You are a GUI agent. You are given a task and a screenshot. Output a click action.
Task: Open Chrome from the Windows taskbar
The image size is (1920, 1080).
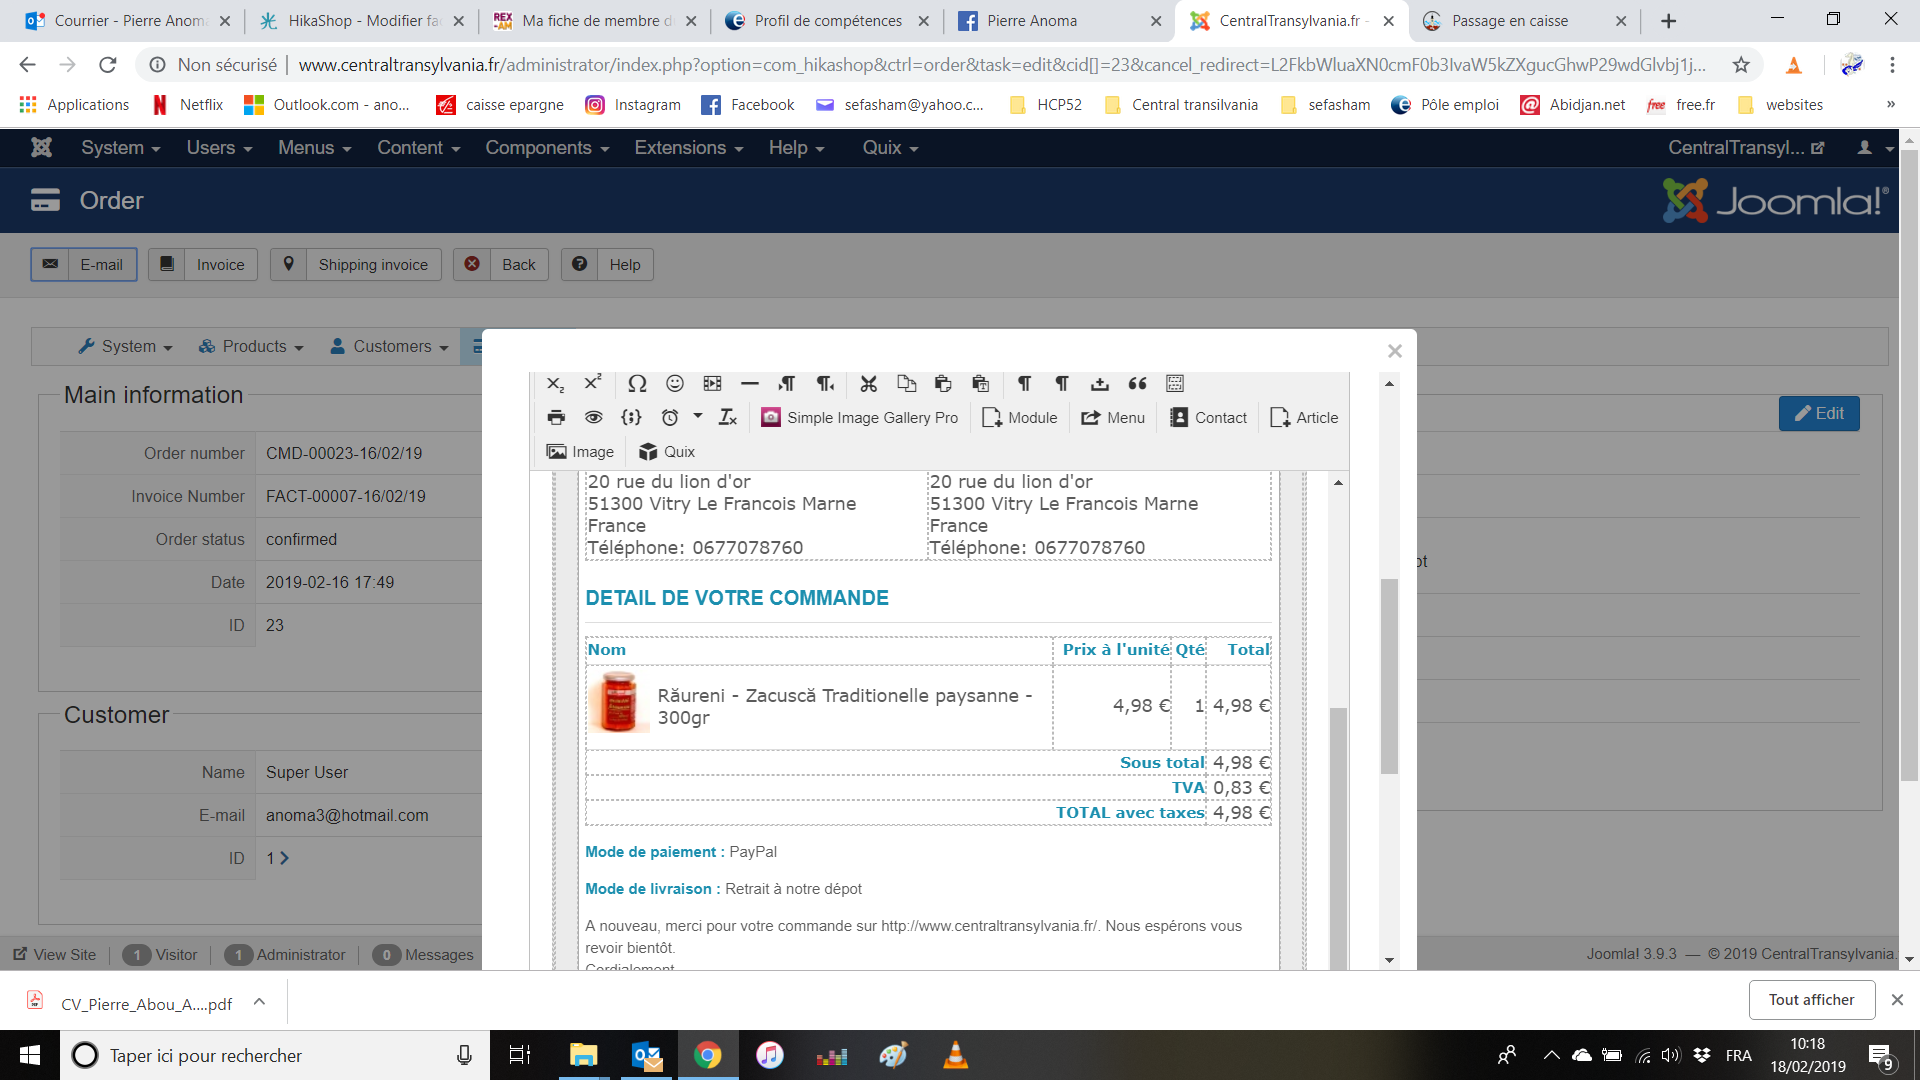pos(708,1055)
